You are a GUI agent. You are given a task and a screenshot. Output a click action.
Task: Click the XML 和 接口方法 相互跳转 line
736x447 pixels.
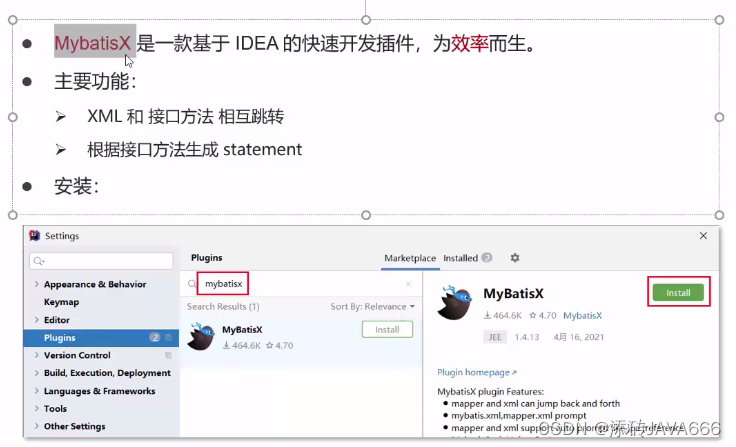coord(185,116)
